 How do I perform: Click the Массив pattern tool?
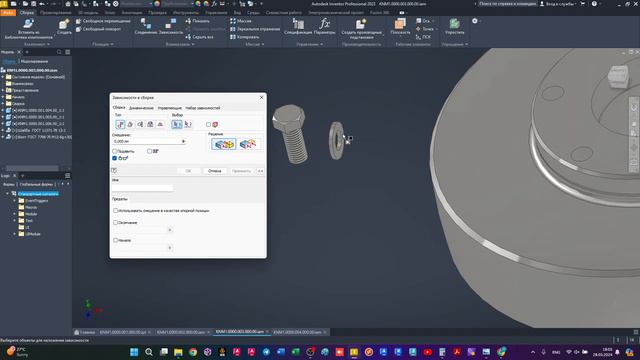coord(241,21)
